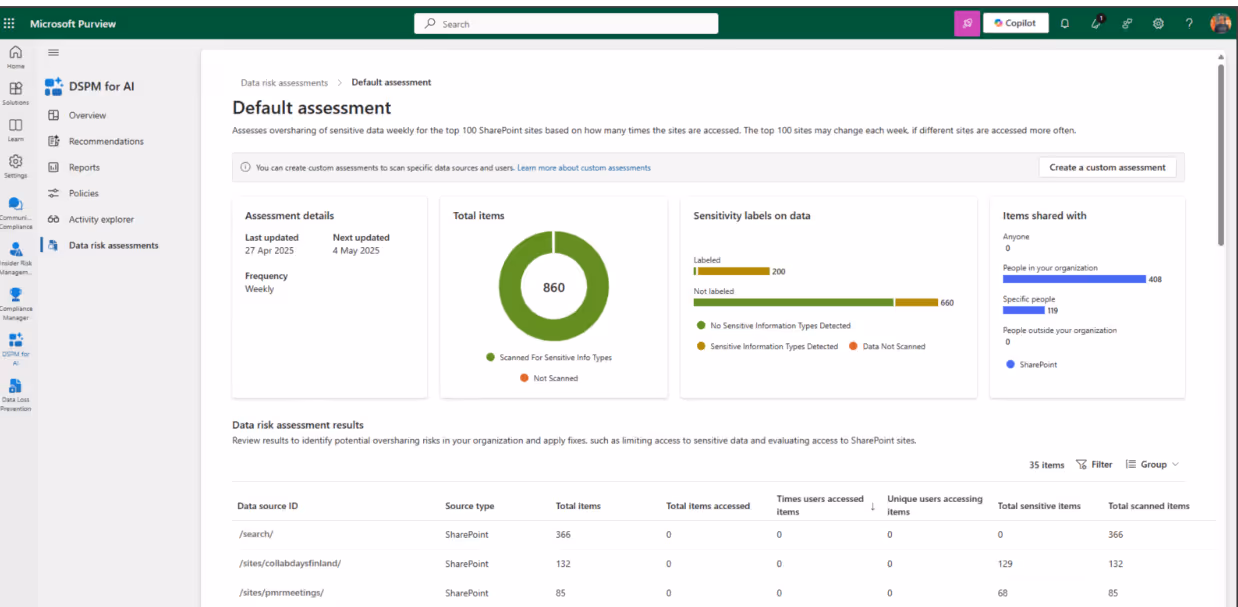This screenshot has height=607, width=1238.
Task: Follow Learn more about custom assessments link
Action: tap(584, 168)
